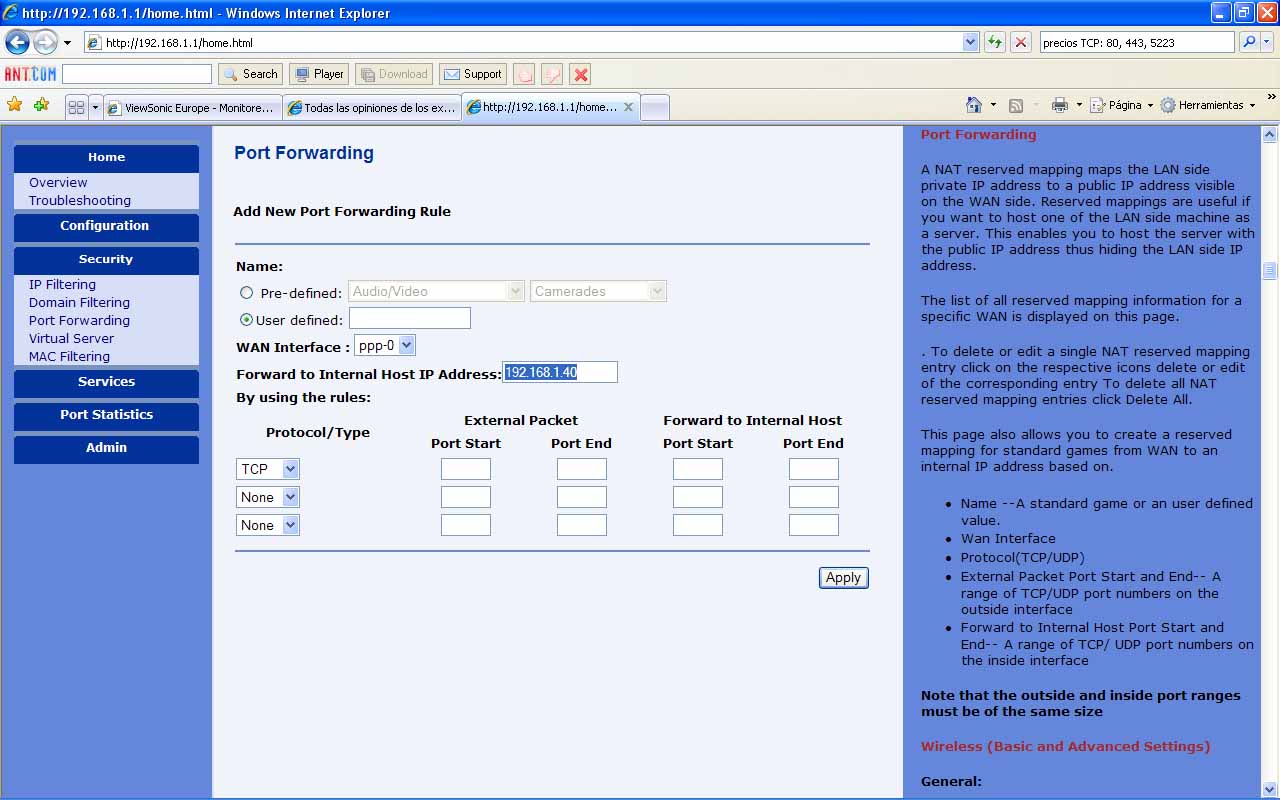The width and height of the screenshot is (1280, 800).
Task: Switch to ViewSonic Europe tab
Action: (x=192, y=108)
